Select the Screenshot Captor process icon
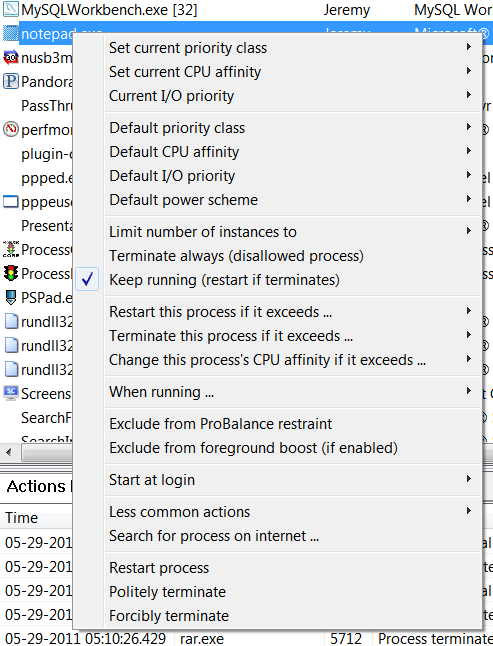 coord(11,393)
